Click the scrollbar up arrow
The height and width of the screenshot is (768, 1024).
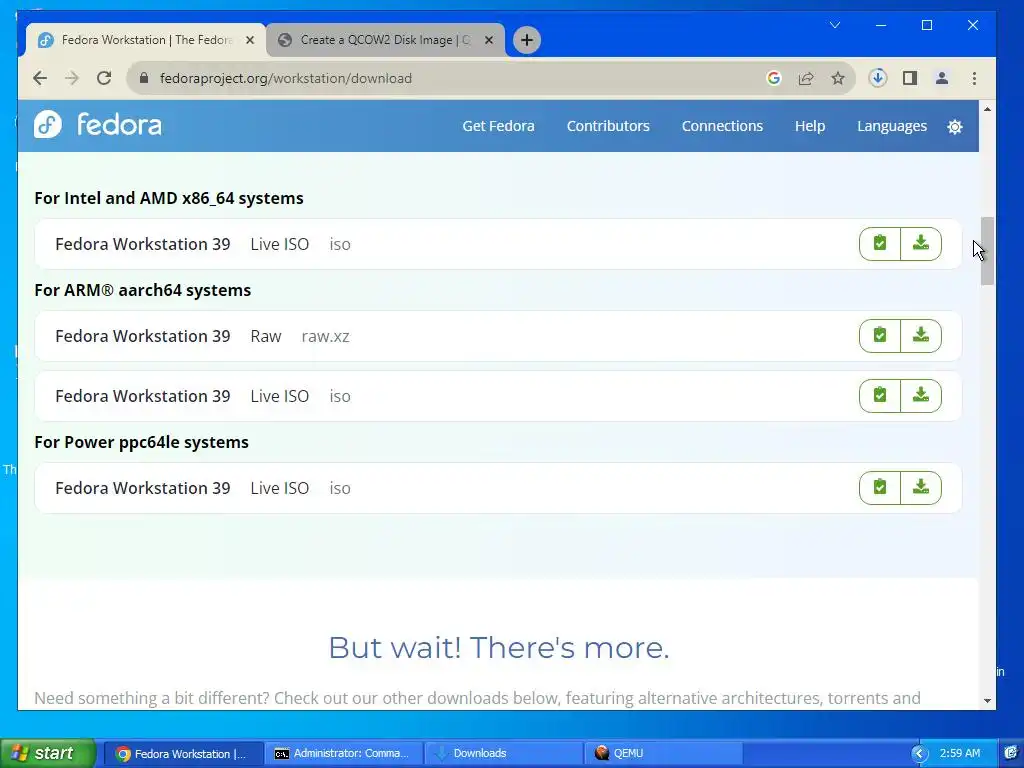pos(987,109)
